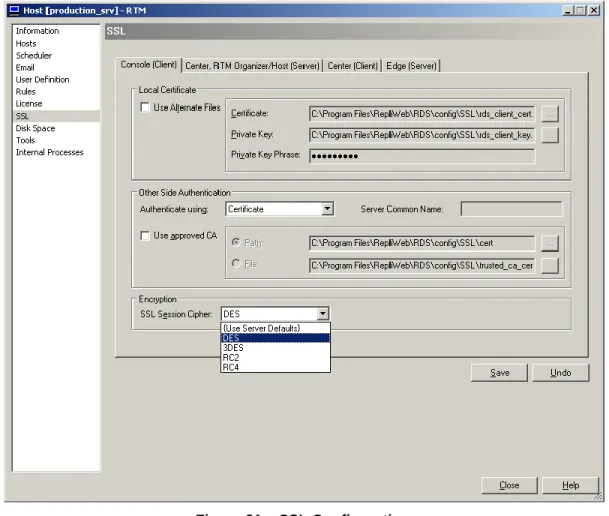Collapse the SSL Session Cipher dropdown arrow
This screenshot has width=609, height=516.
pos(323,314)
